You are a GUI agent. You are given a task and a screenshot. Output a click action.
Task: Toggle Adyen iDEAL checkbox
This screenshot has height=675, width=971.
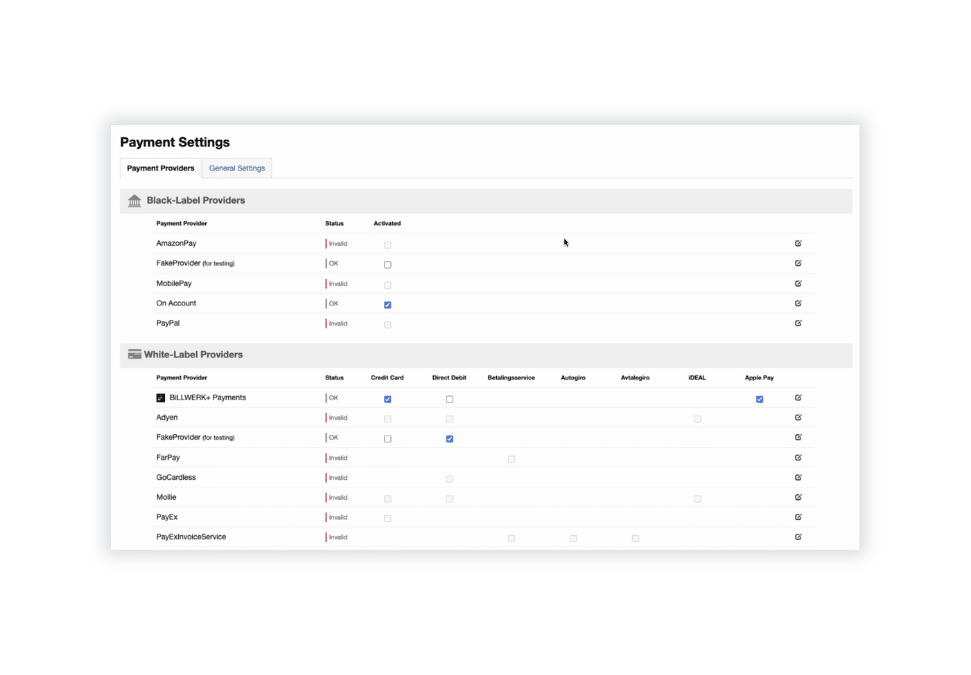[697, 419]
